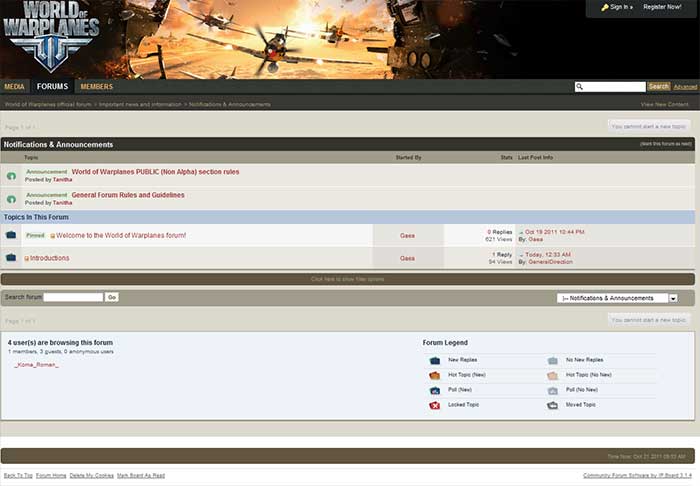Viewport: 700px width, 486px height.
Task: Click the last-post arrow icon beside Oct 19 2011
Action: pos(521,232)
